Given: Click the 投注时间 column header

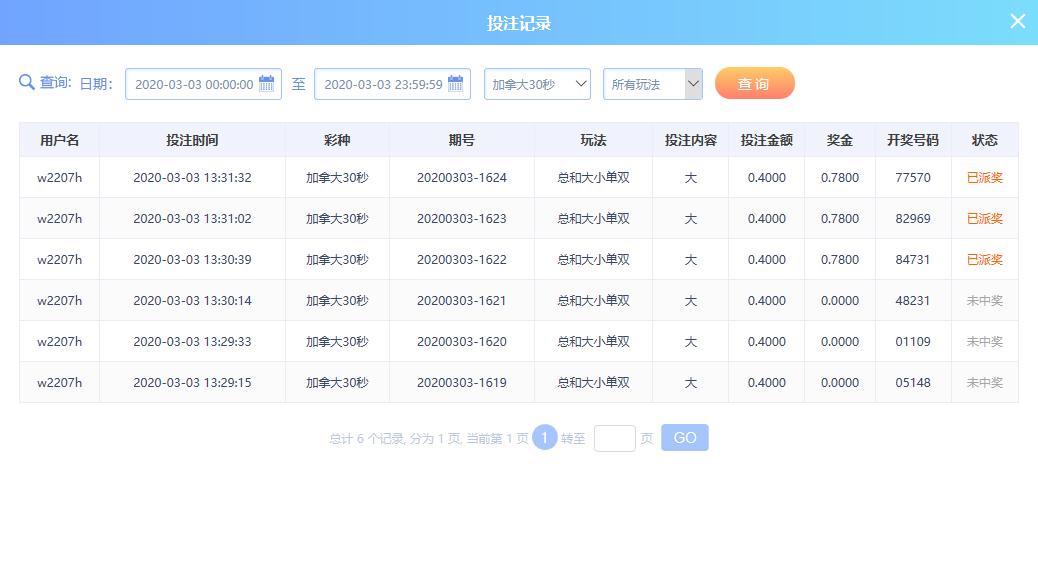Looking at the screenshot, I should 192,140.
